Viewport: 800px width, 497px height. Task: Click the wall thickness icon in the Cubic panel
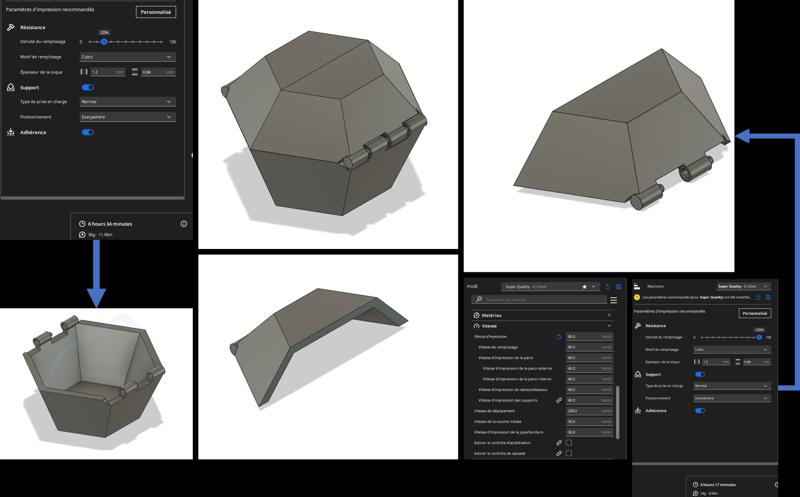click(84, 72)
